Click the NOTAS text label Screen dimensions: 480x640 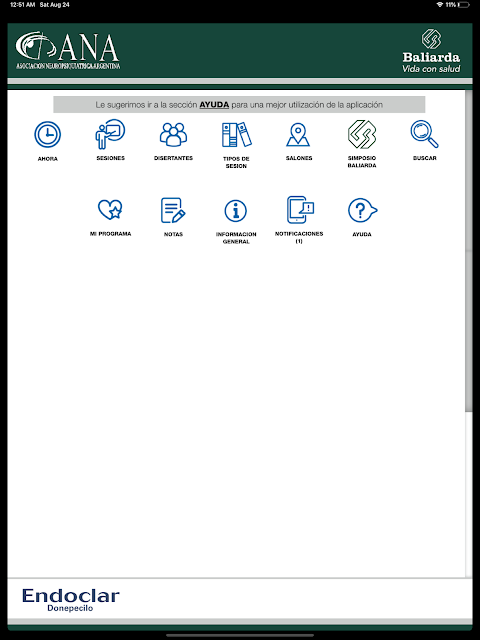173,234
